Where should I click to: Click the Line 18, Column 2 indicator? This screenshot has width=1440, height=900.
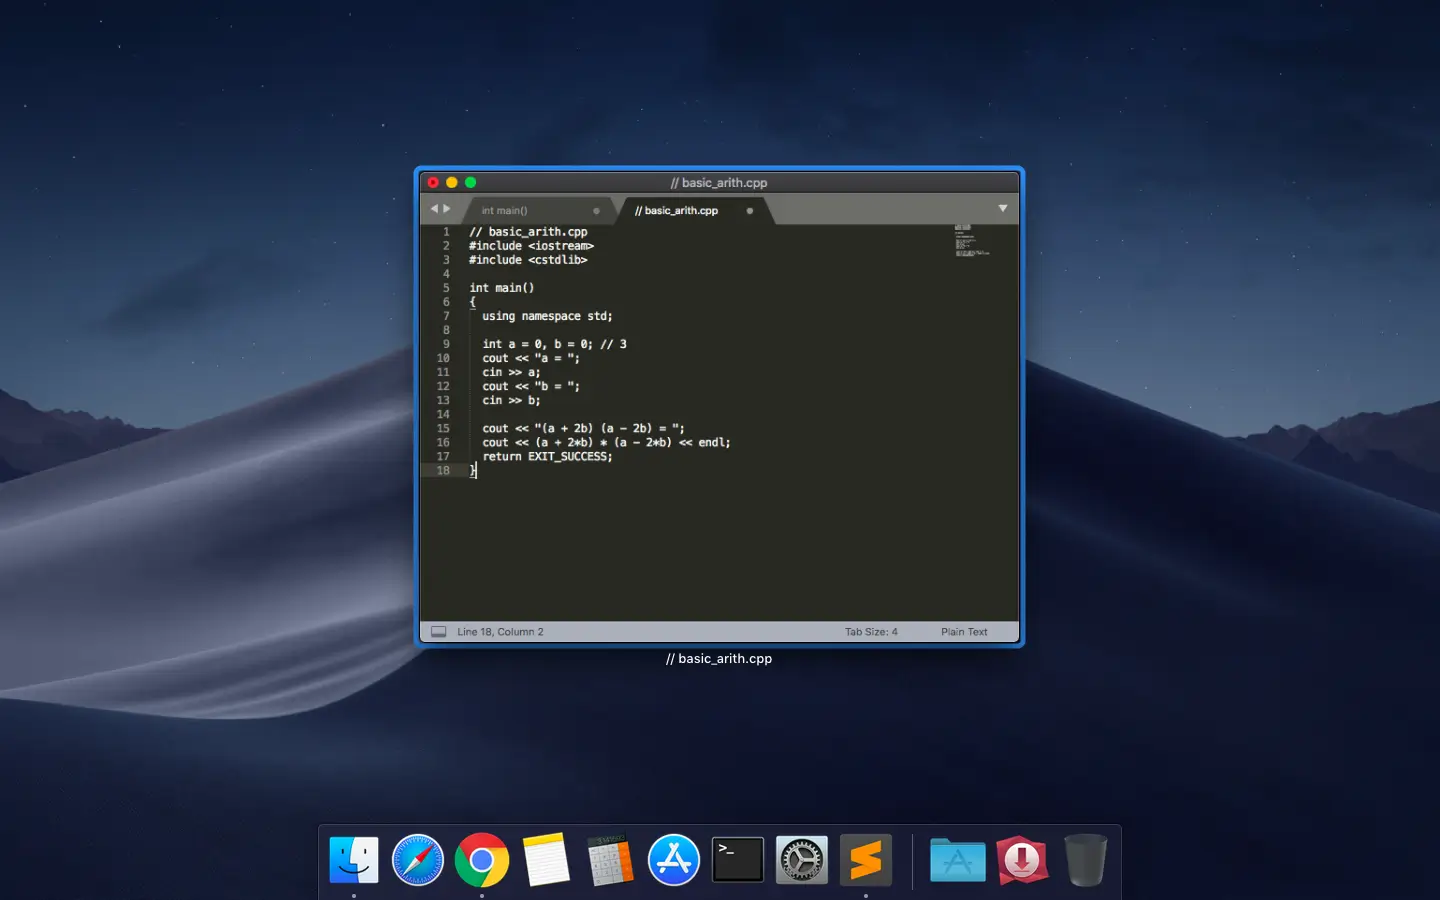[500, 632]
